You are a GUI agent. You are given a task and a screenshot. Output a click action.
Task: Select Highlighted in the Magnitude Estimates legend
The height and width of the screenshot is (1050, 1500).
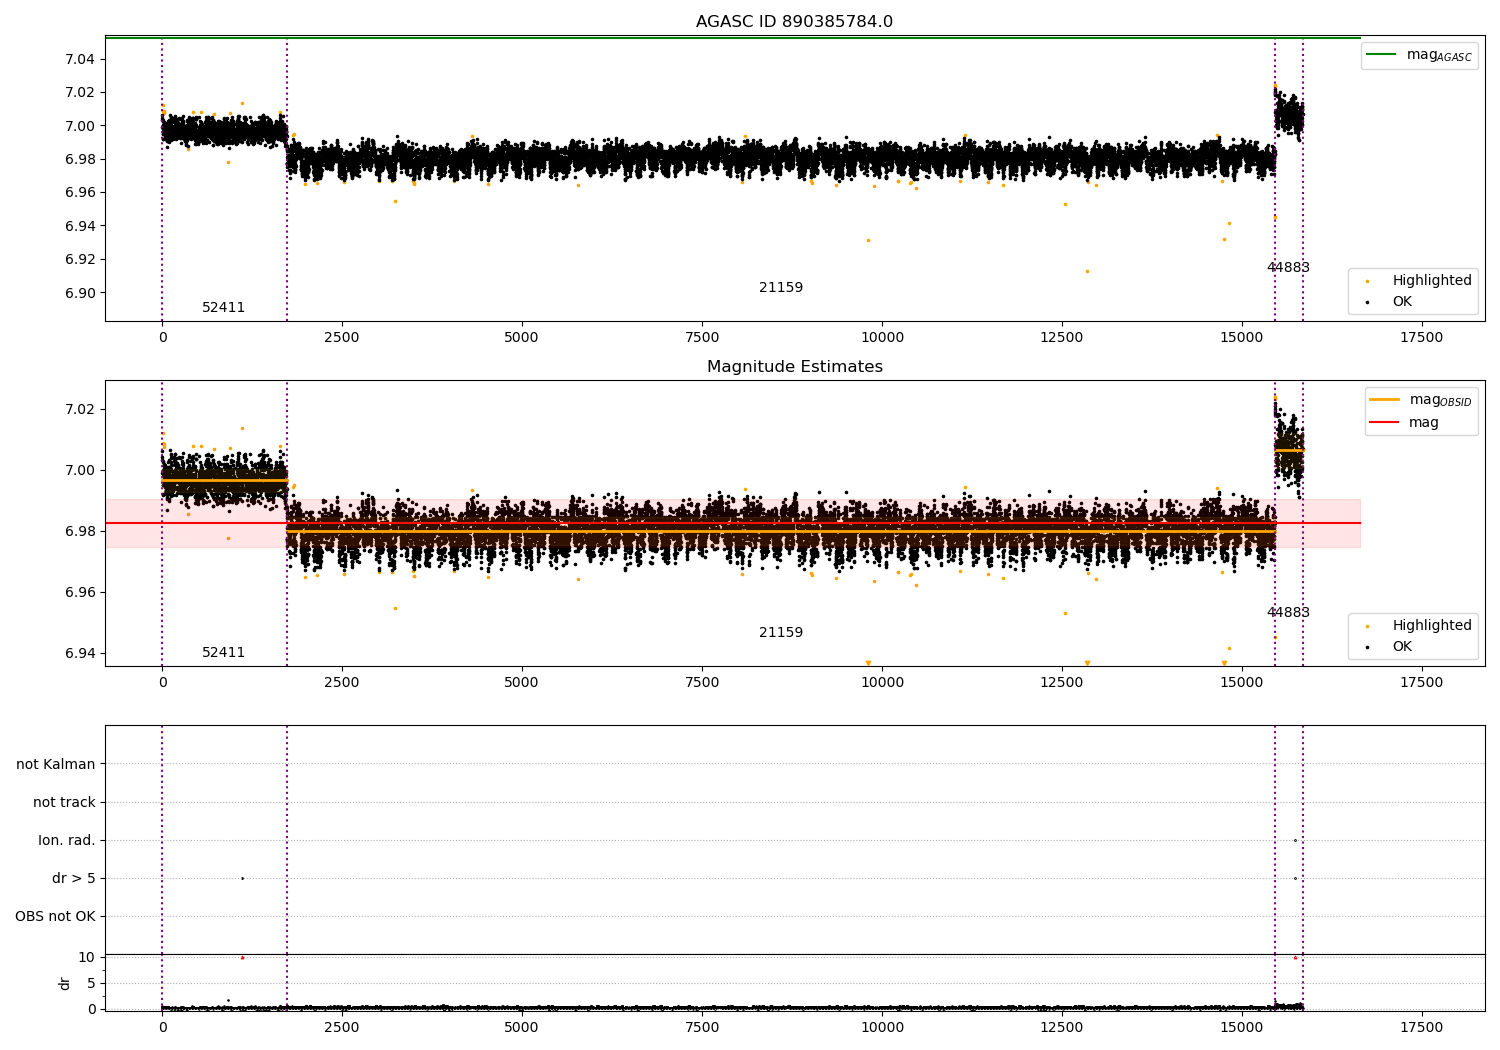click(1419, 626)
